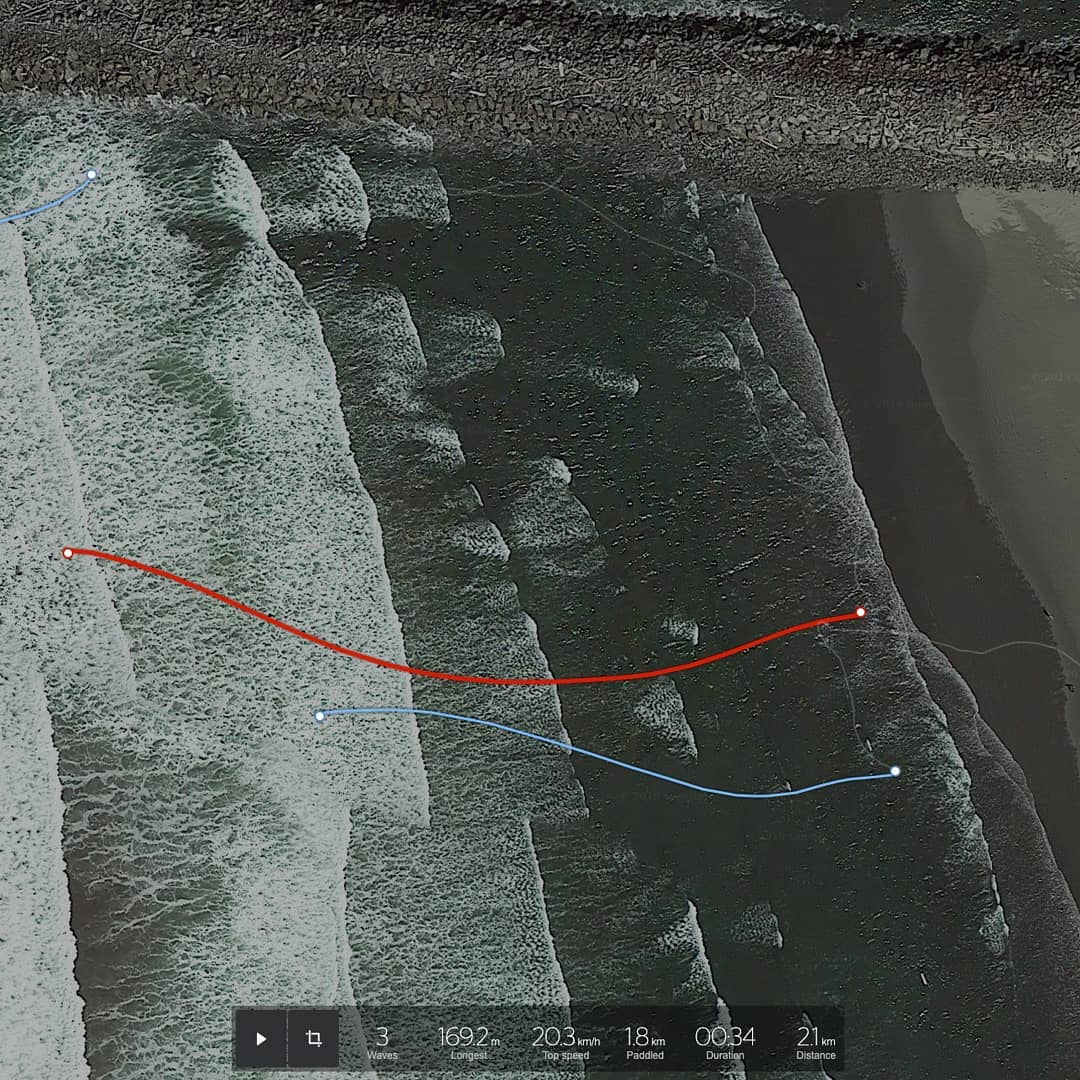1080x1080 pixels.
Task: Select the Top speed 20.3 km/h stat
Action: [x=566, y=1043]
